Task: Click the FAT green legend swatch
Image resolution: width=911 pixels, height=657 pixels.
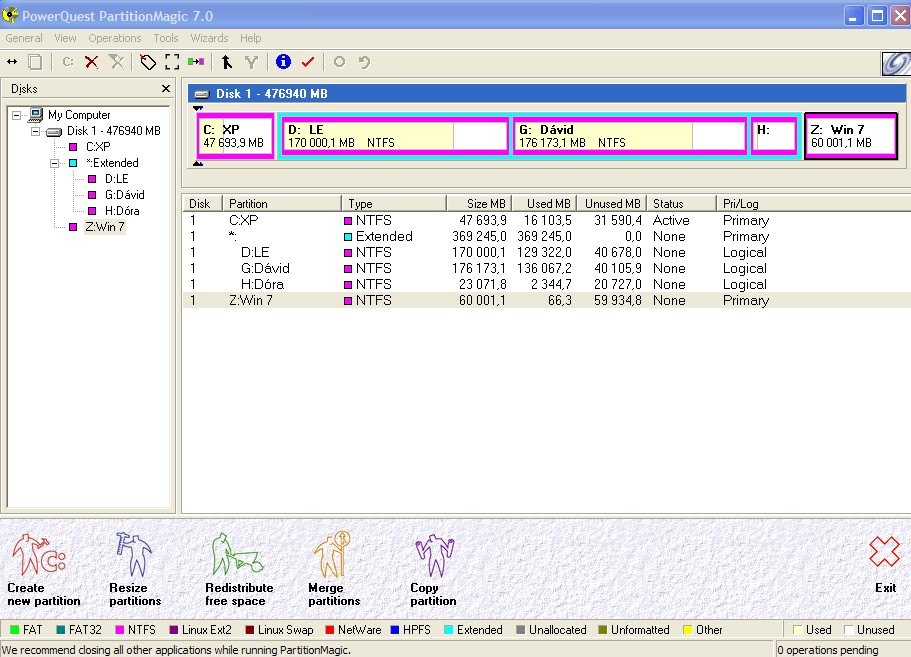Action: pos(15,630)
